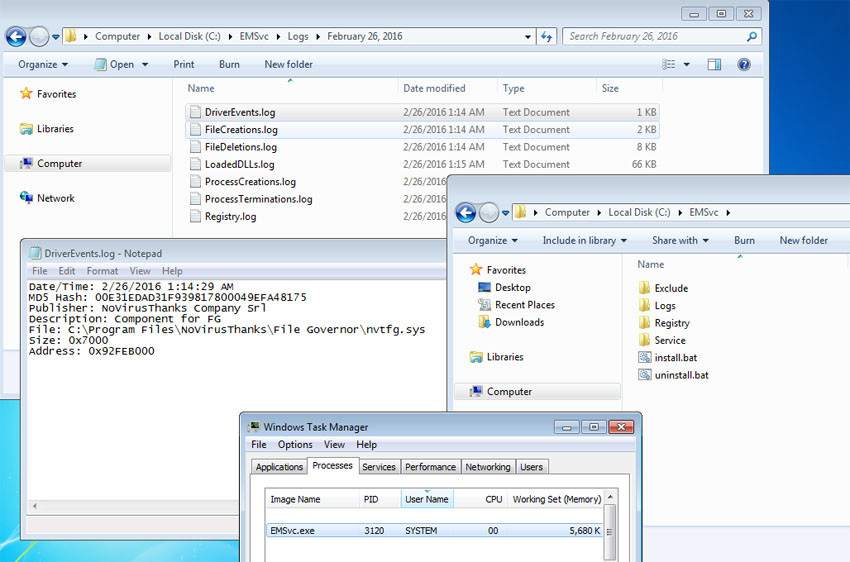This screenshot has height=562, width=850.
Task: Open Help via the blue question mark icon
Action: (x=744, y=64)
